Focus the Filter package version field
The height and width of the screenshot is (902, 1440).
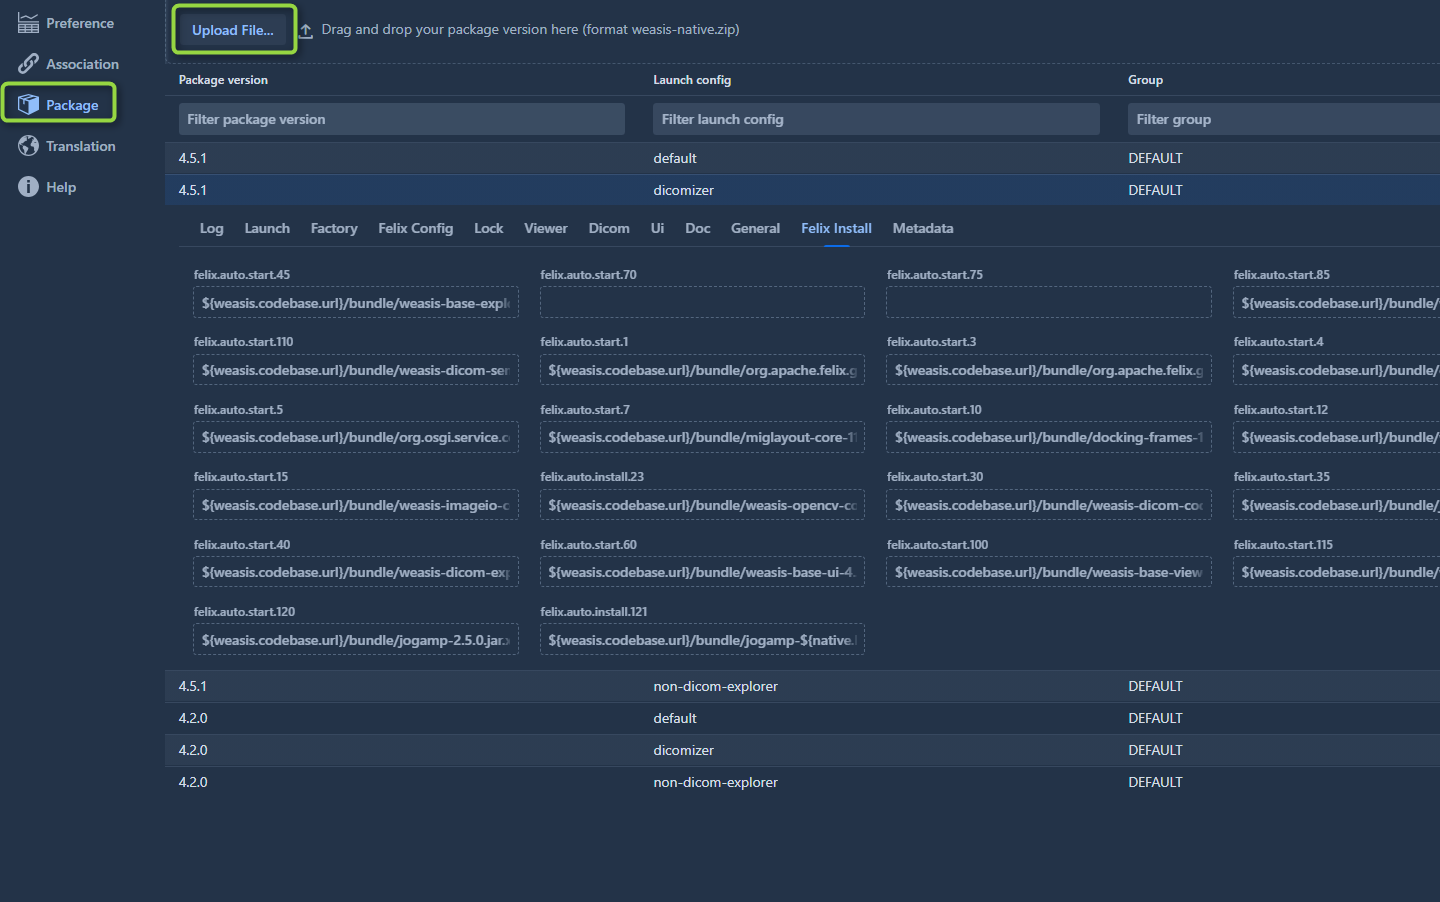click(402, 119)
